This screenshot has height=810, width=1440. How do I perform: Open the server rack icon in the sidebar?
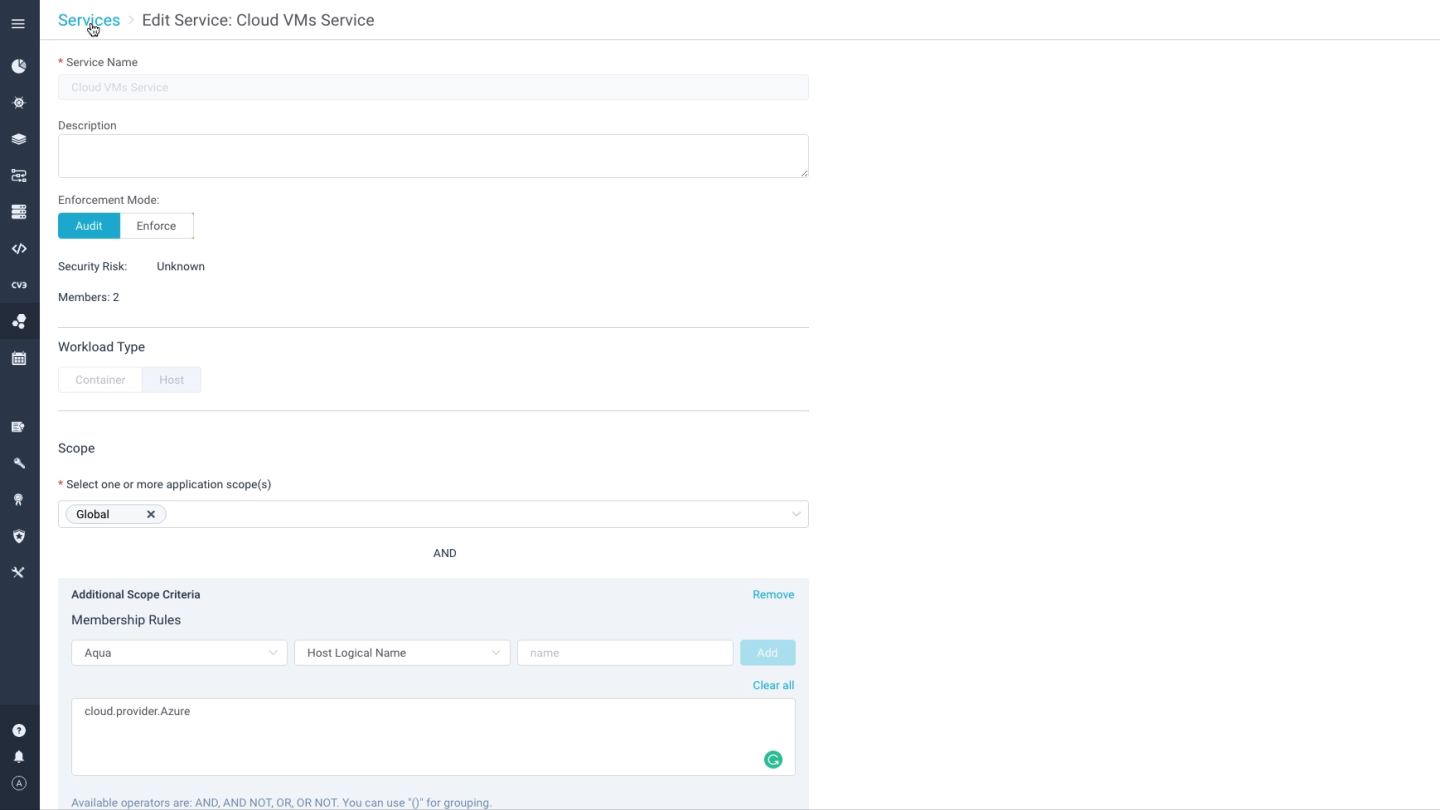18,212
